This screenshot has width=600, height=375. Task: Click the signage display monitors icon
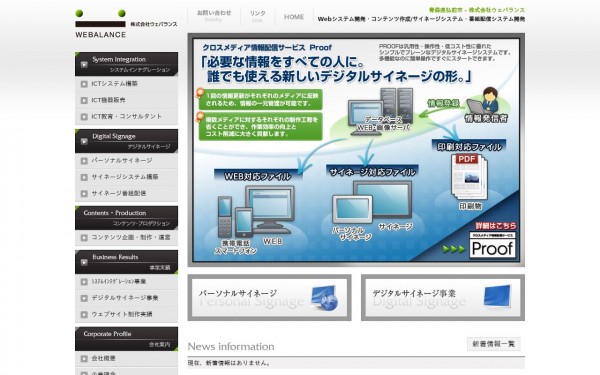(372, 202)
